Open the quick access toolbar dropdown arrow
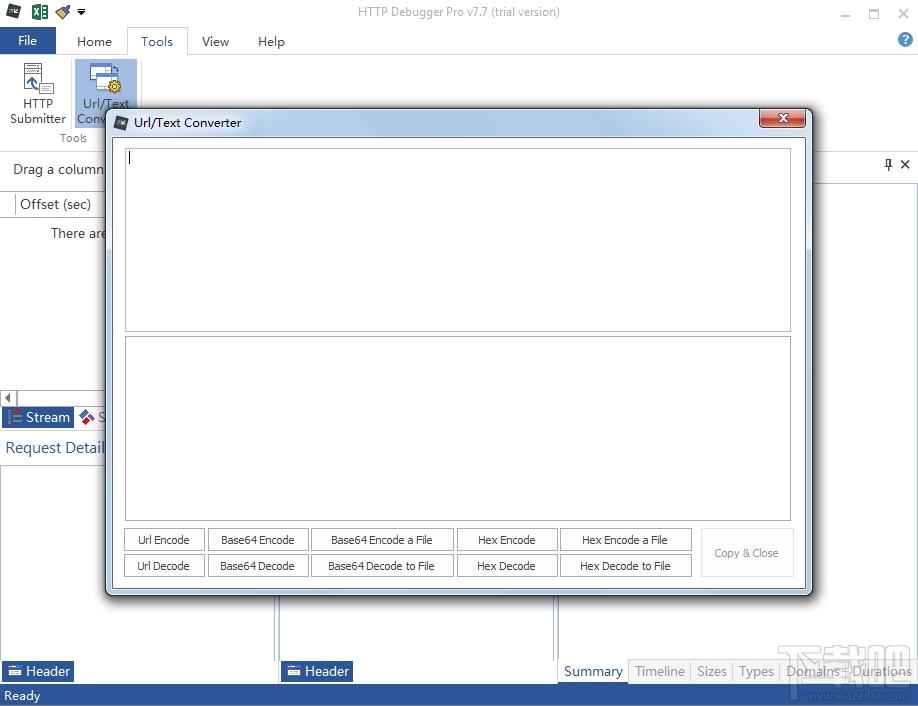 coord(81,11)
